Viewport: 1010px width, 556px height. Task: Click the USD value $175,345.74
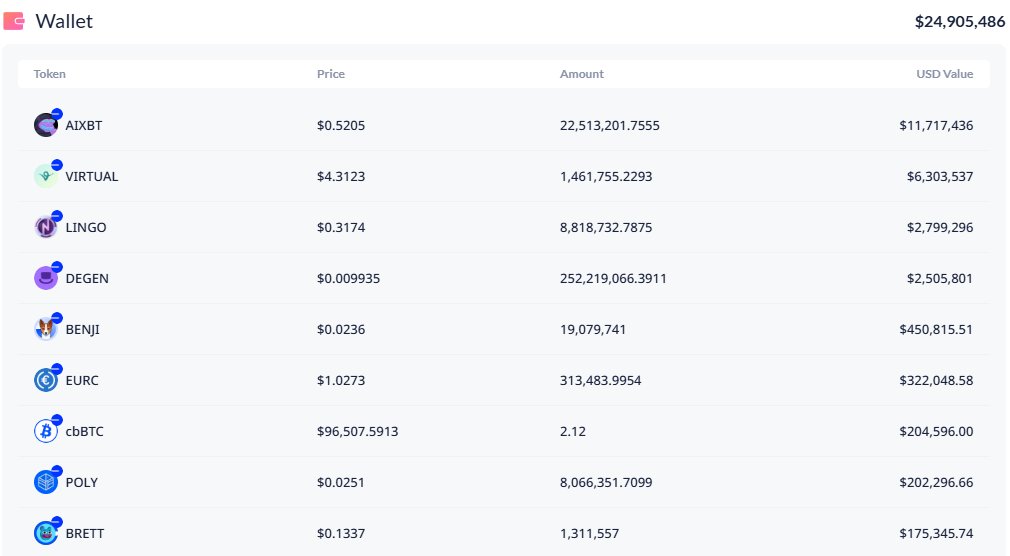tap(936, 533)
